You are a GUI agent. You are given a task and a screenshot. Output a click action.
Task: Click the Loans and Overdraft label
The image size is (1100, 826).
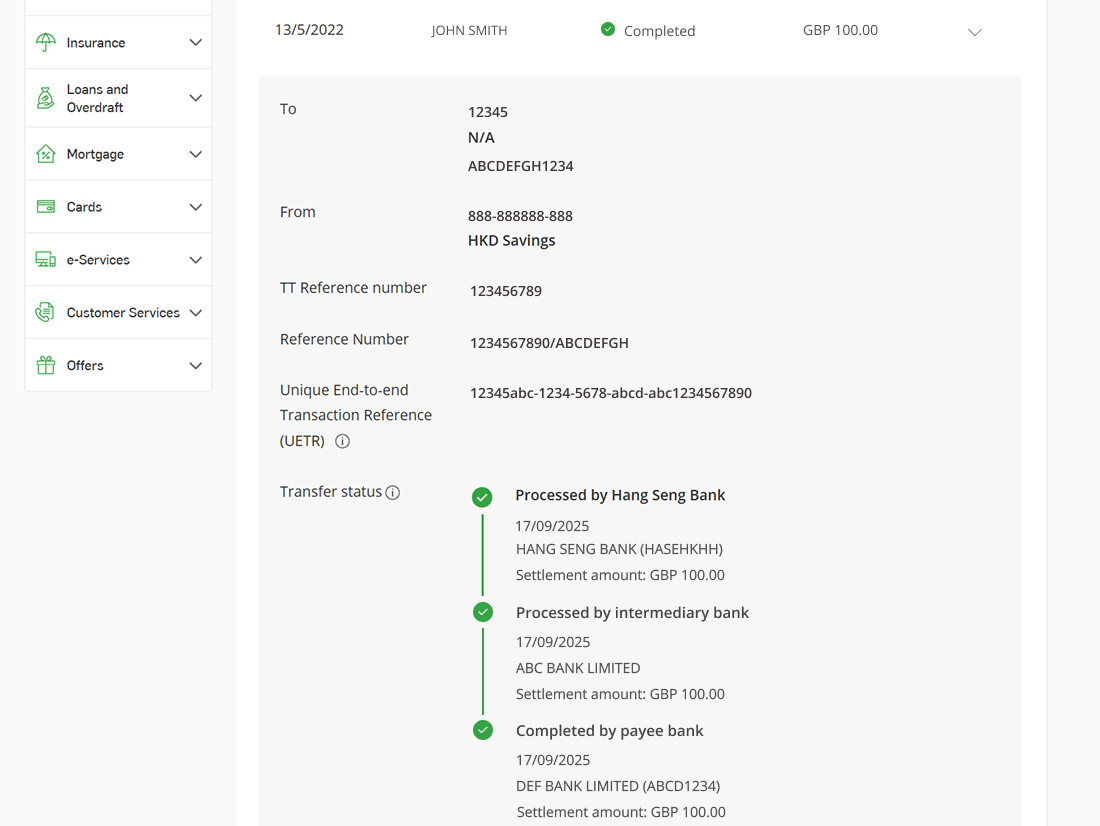(97, 98)
